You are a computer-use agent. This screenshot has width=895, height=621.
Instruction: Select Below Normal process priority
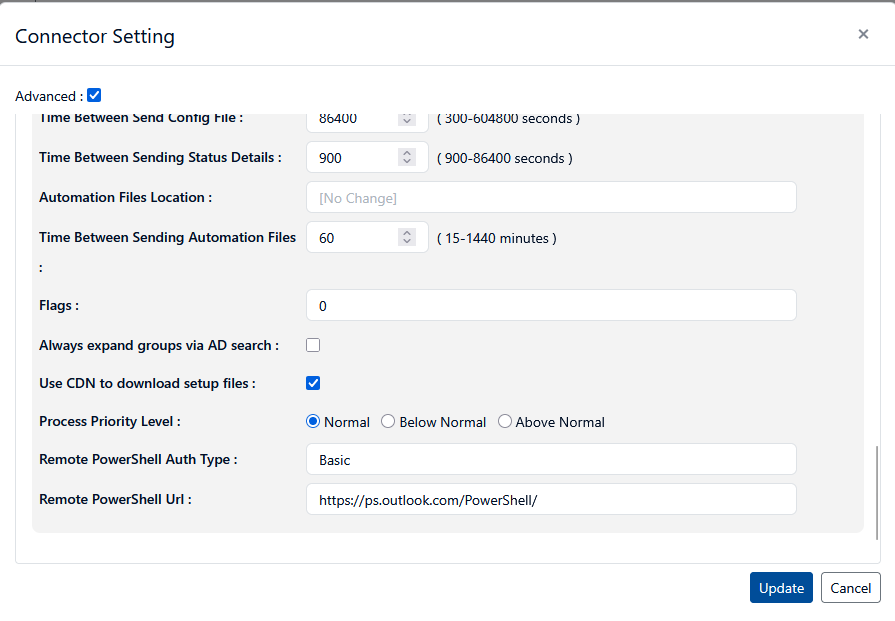tap(388, 422)
